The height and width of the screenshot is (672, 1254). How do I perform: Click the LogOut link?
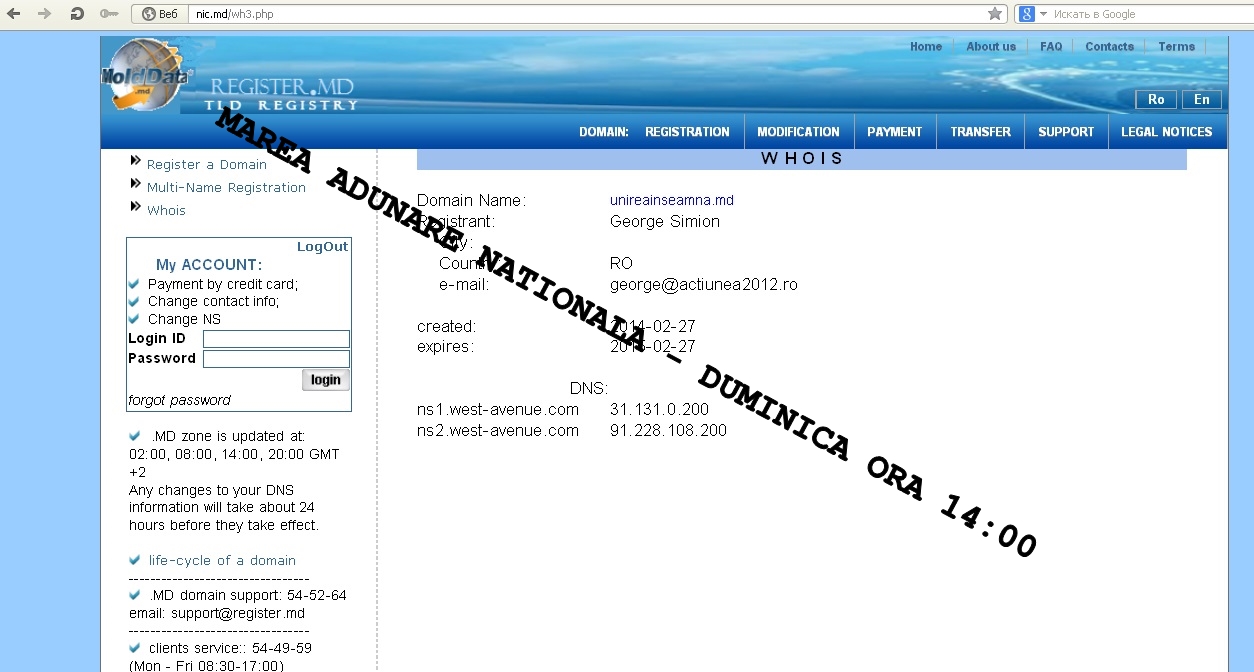point(323,247)
